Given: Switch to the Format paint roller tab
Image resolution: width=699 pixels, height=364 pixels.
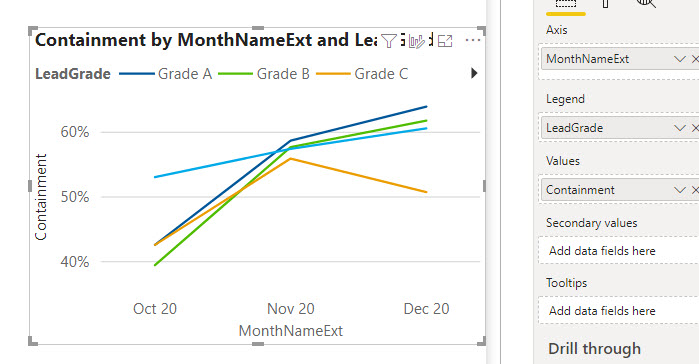Looking at the screenshot, I should click(x=605, y=4).
